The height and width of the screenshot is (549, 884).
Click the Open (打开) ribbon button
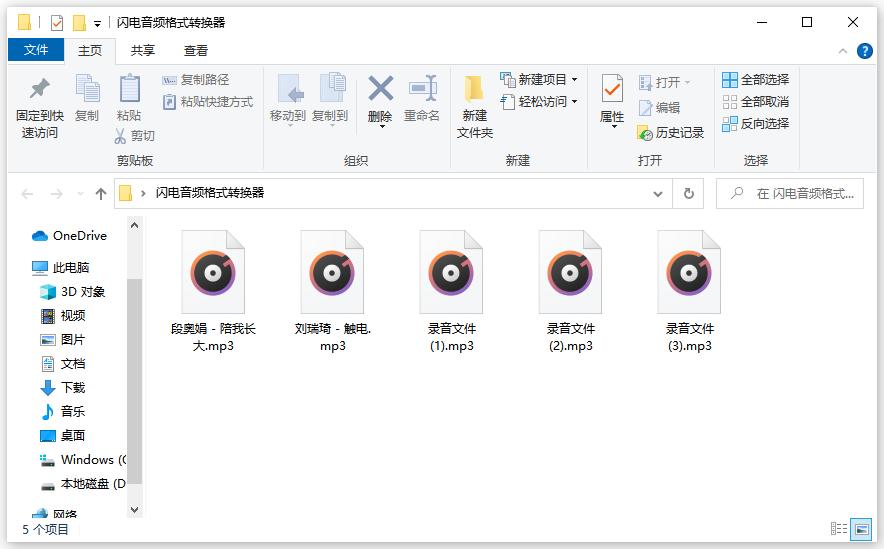point(664,83)
